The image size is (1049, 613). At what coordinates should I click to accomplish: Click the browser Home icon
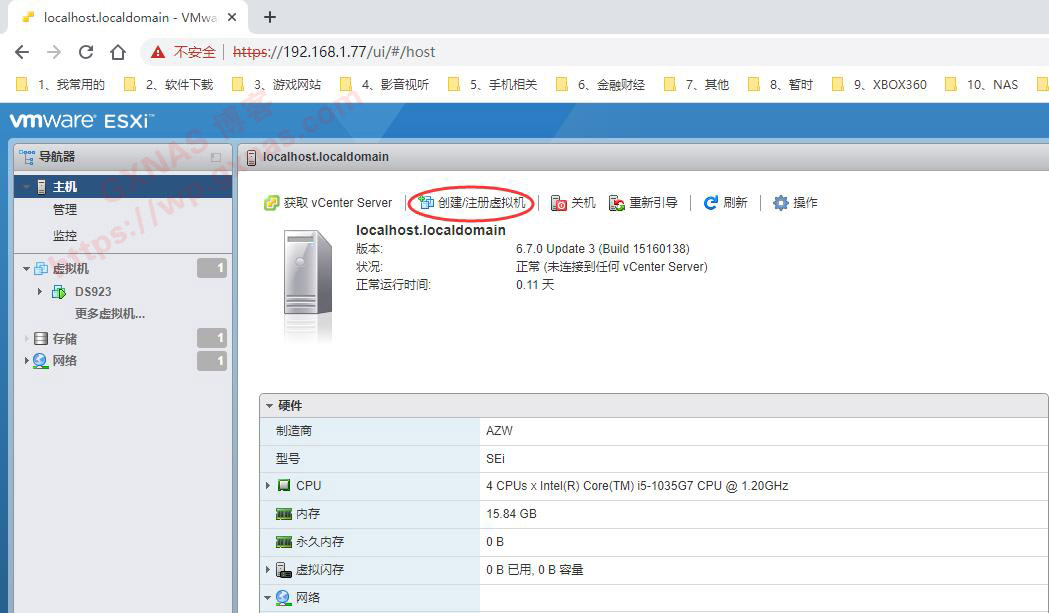pos(118,52)
